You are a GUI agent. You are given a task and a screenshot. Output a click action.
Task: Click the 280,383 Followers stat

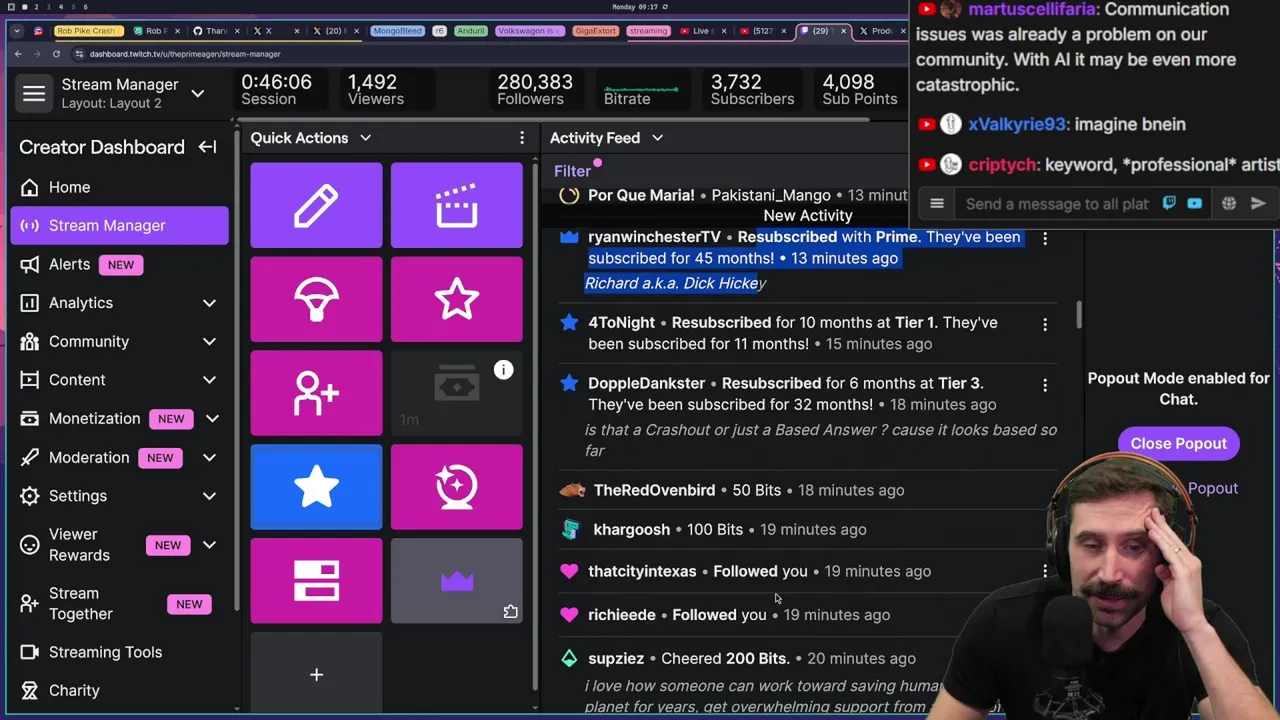point(535,90)
